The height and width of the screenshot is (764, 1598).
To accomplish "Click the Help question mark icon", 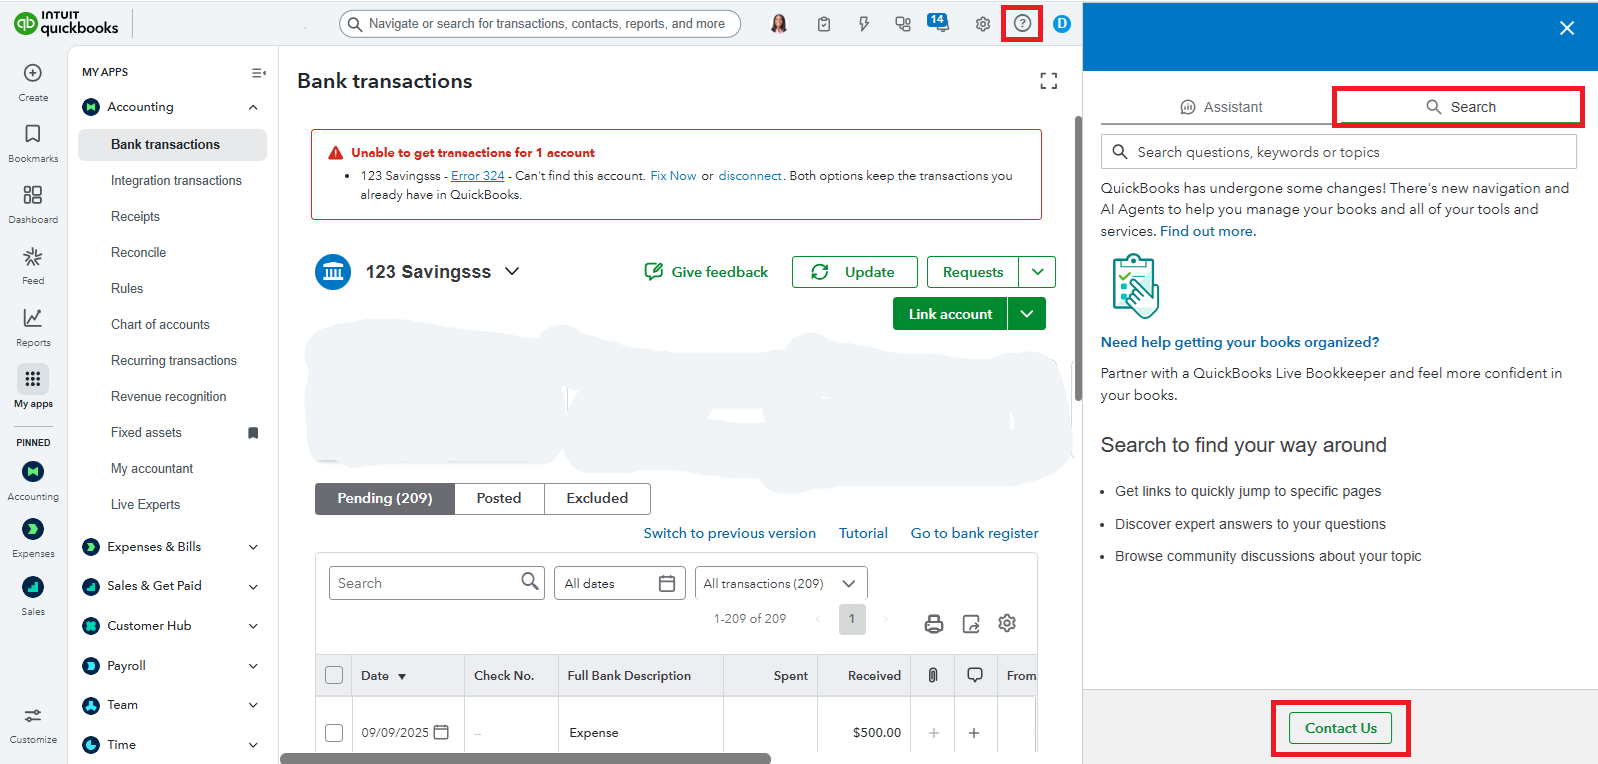I will [1022, 23].
